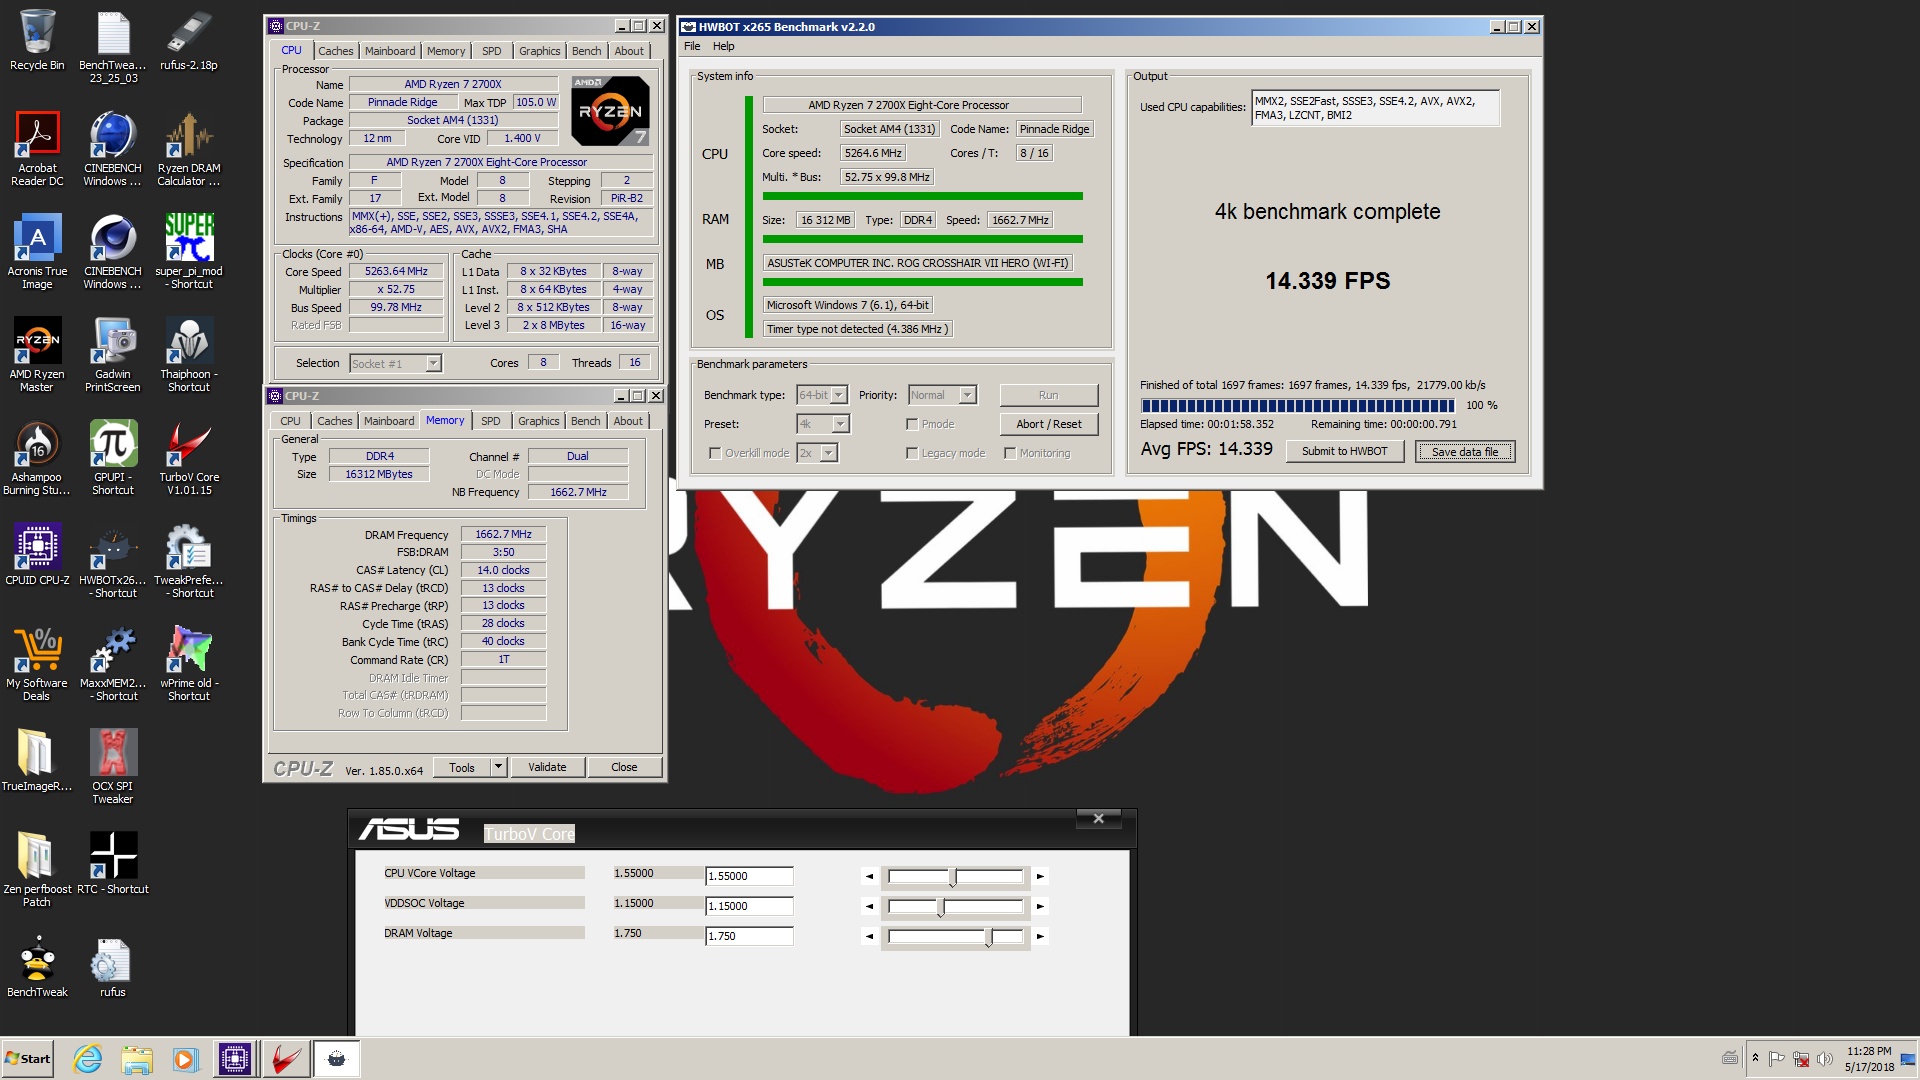The width and height of the screenshot is (1920, 1080).
Task: Open the BenchTweak text file icon
Action: coord(113,46)
